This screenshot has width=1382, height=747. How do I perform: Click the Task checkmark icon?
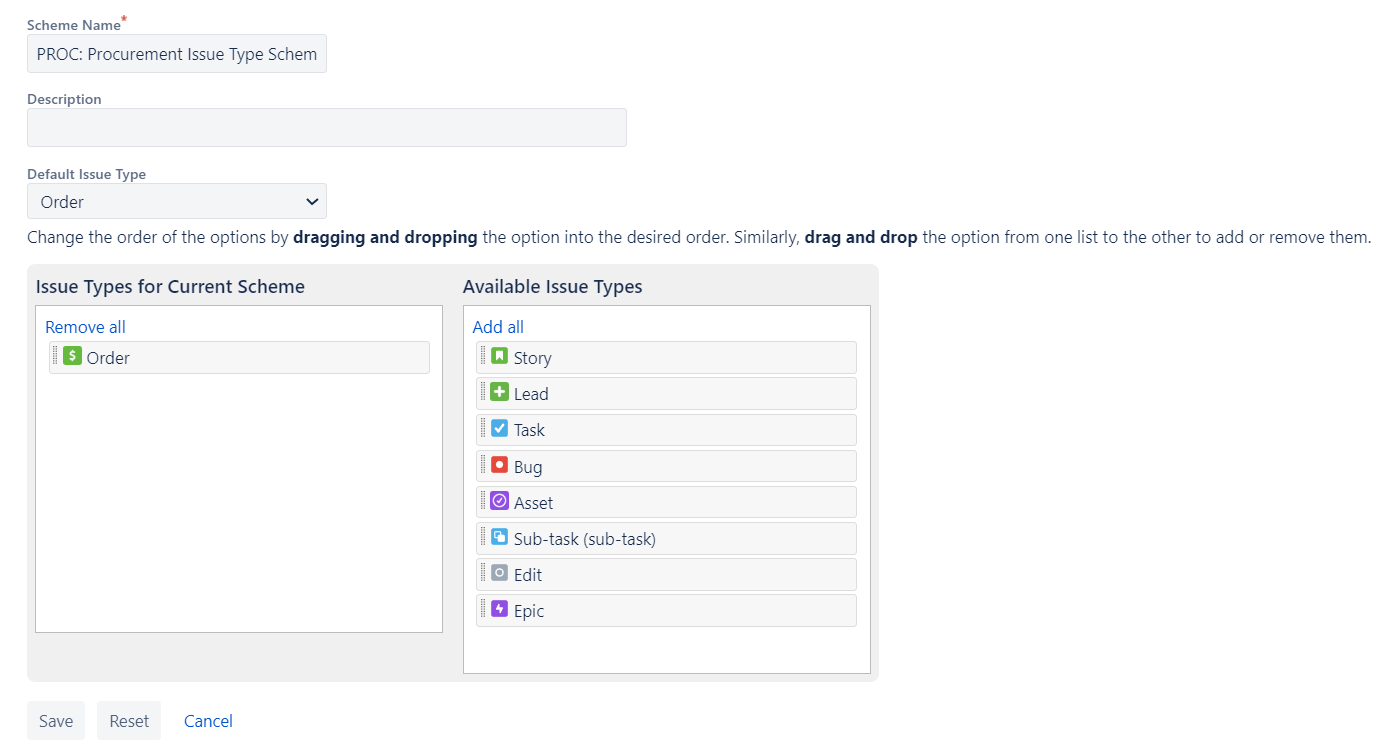point(499,429)
